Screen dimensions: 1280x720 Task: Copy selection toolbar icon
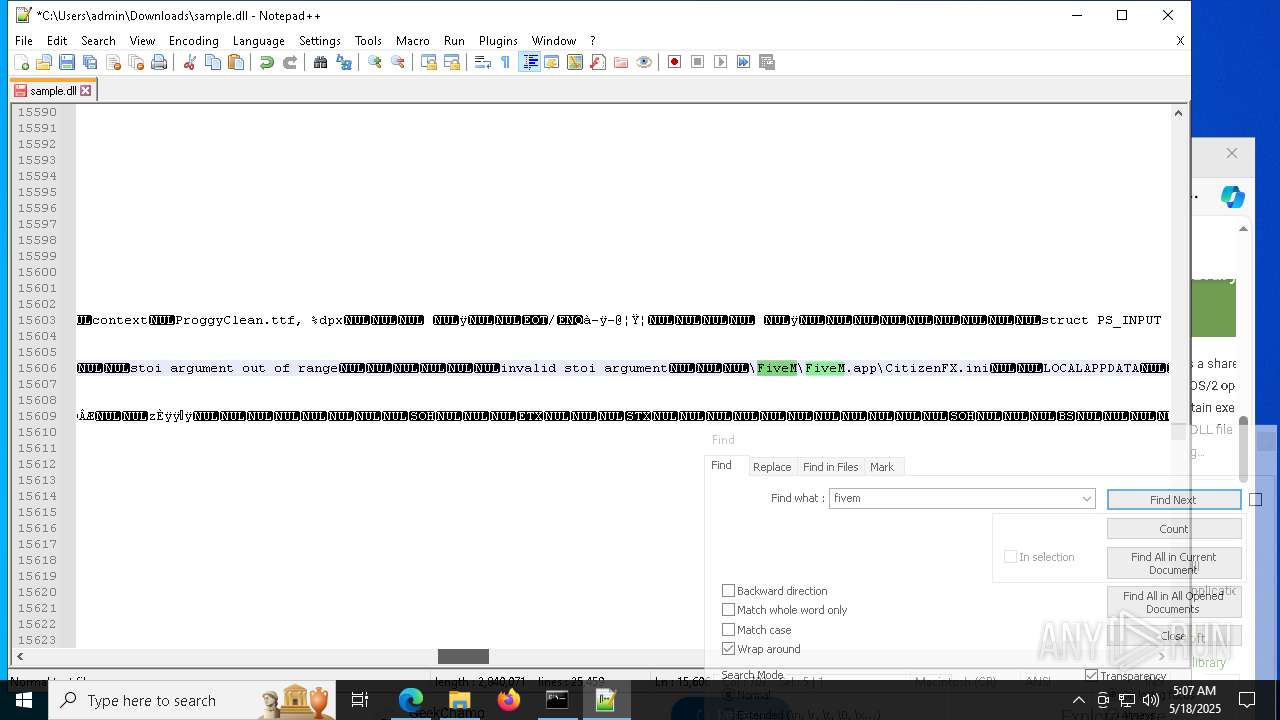click(213, 62)
